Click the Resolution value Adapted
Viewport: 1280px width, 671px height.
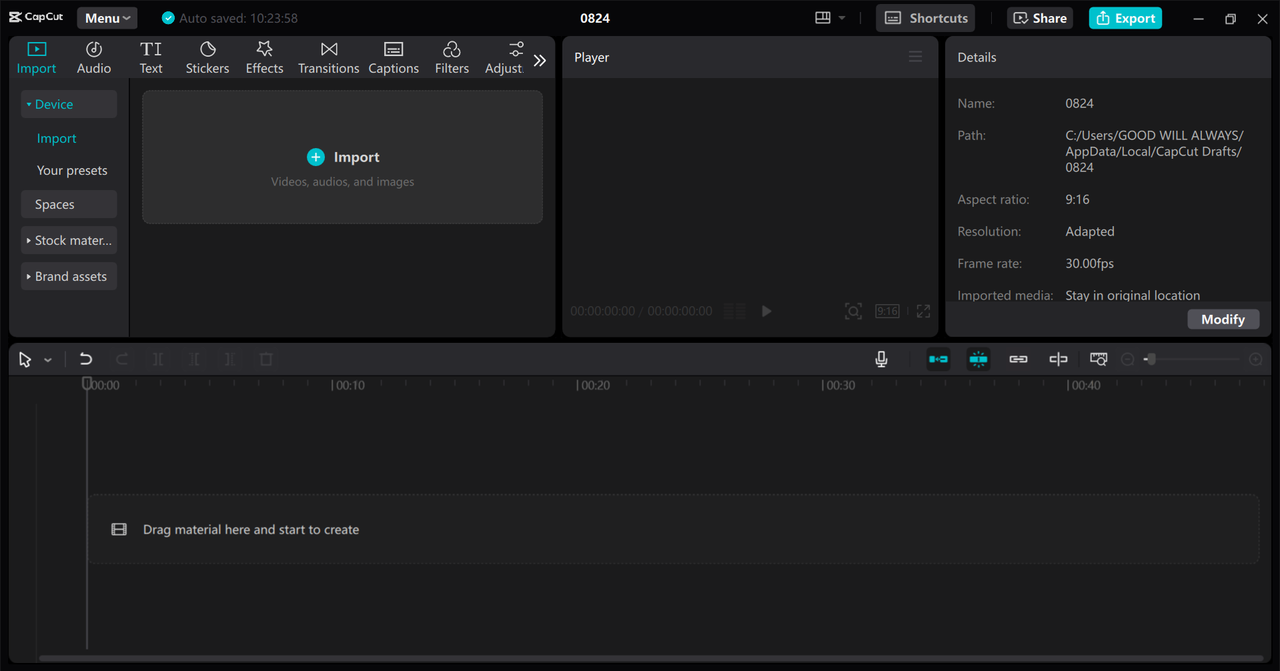[1090, 231]
